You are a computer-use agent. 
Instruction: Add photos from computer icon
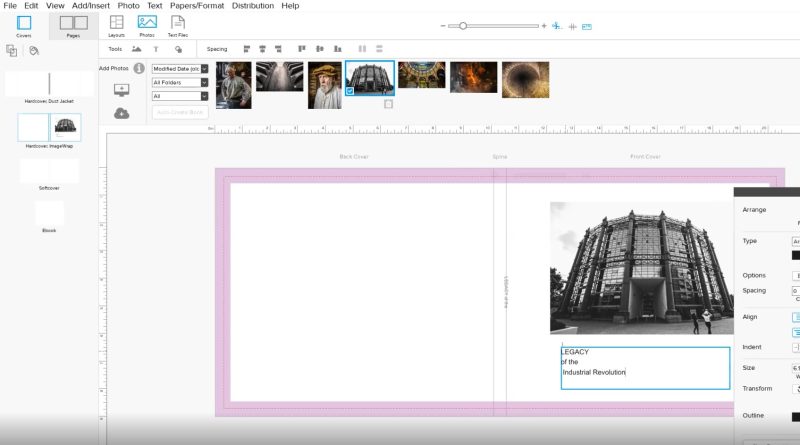[122, 90]
